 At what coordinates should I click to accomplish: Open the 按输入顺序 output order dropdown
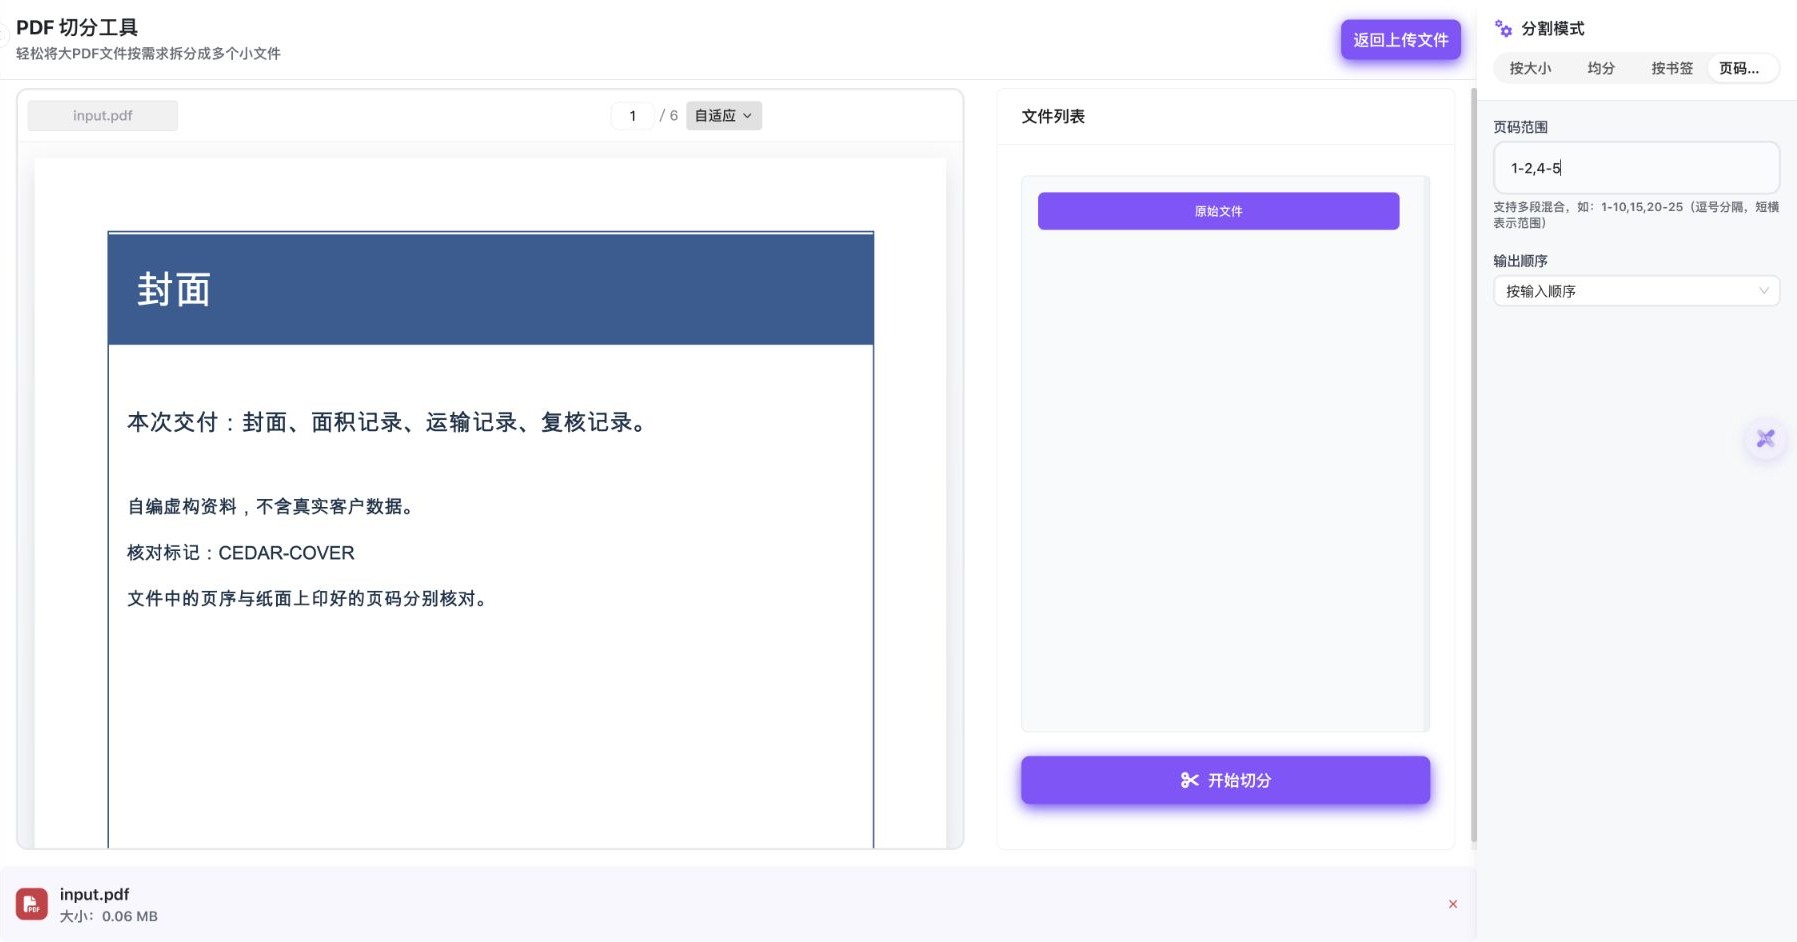pos(1636,291)
